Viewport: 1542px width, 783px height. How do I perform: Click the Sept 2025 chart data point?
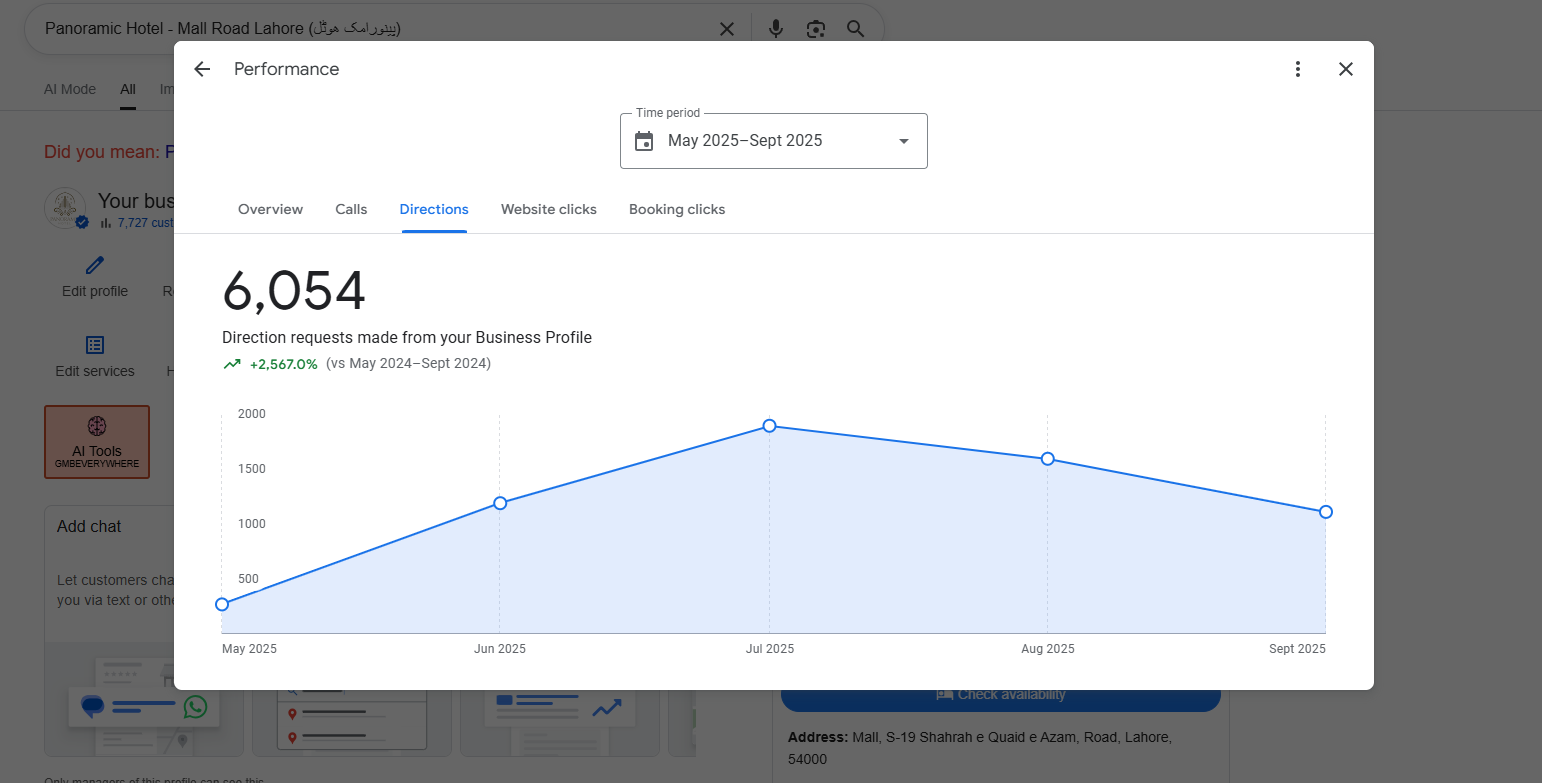click(1325, 512)
